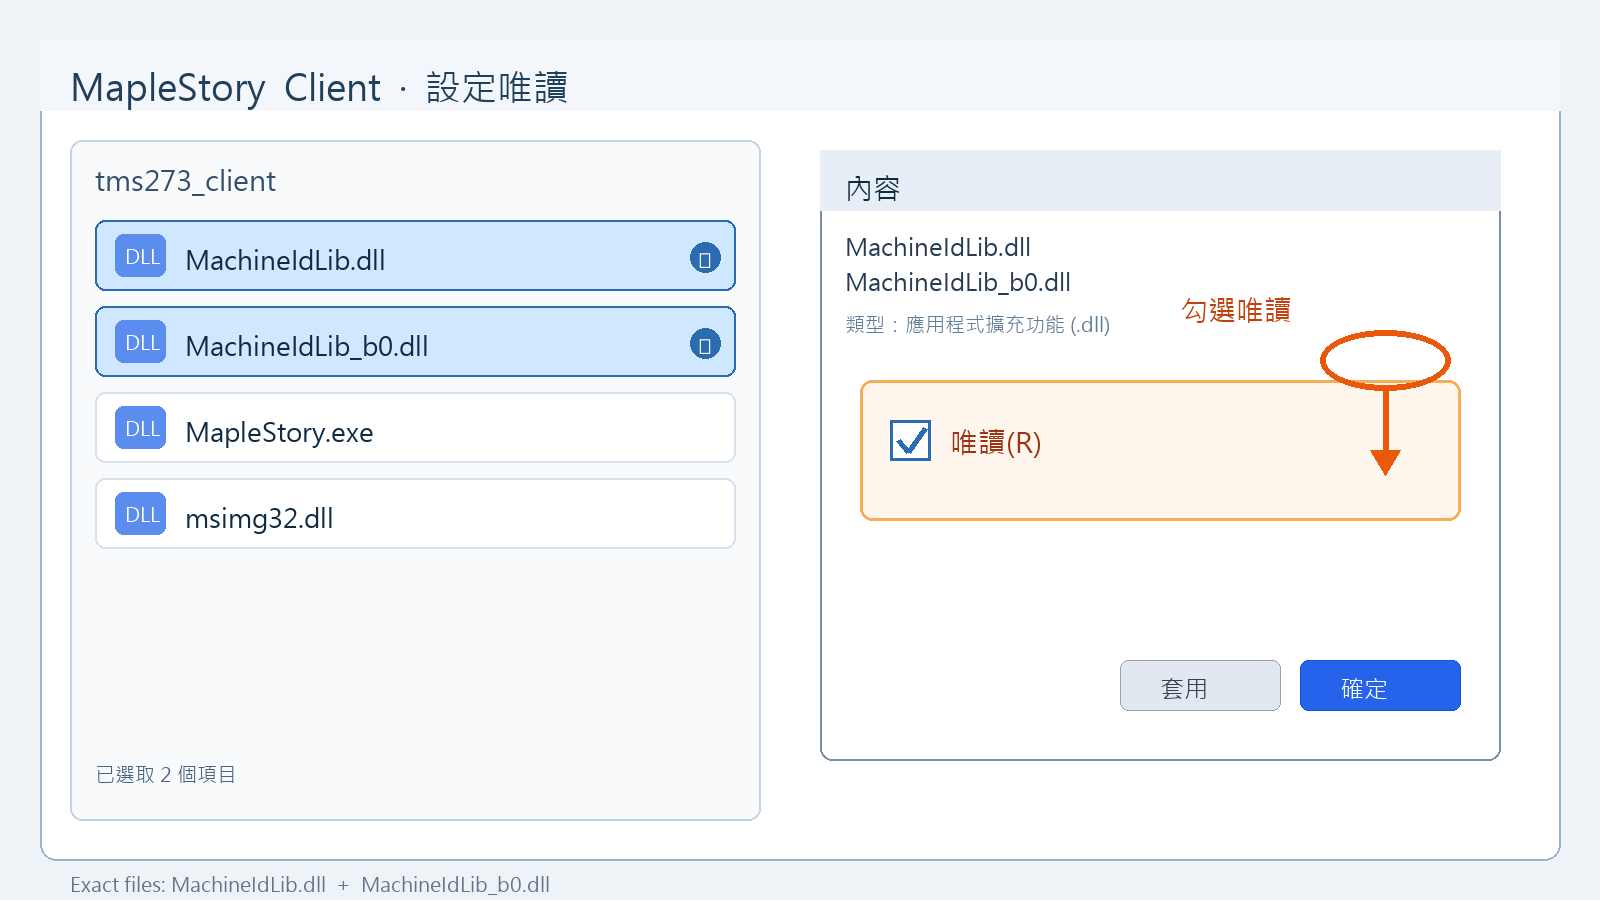
Task: Click the DLL icon beside MapleStory.exe
Action: (140, 428)
